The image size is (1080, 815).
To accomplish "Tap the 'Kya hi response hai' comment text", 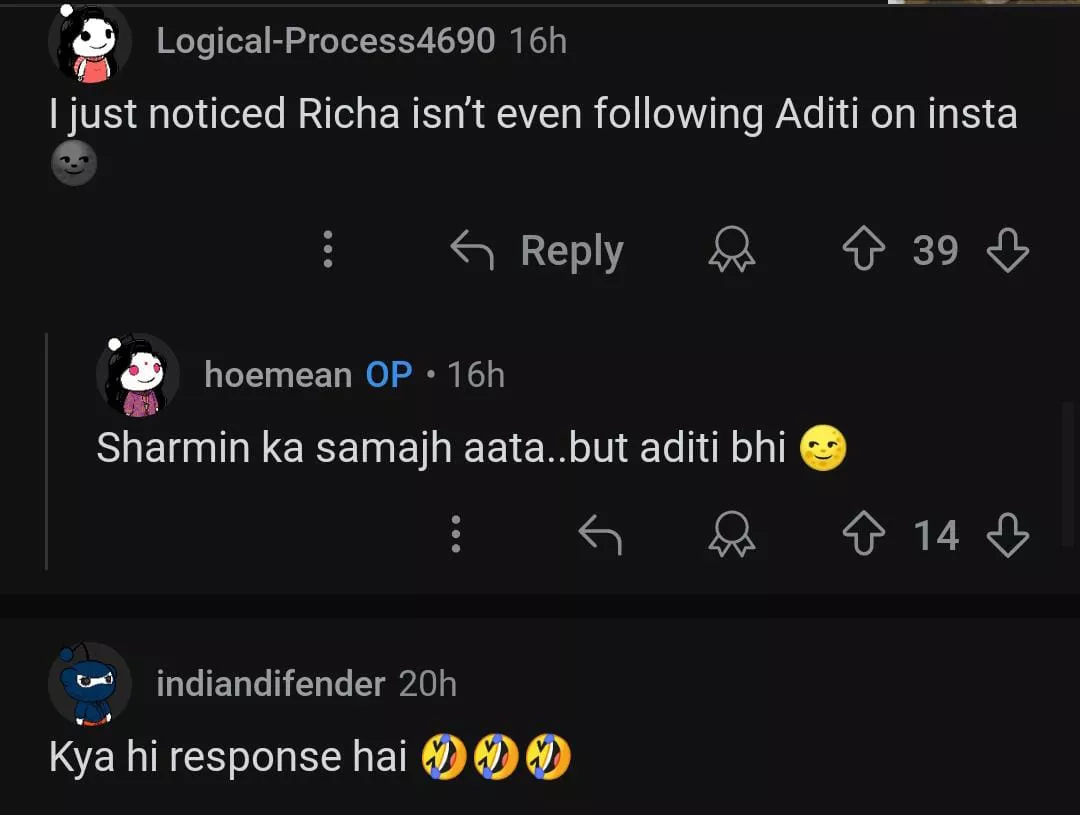I will coord(228,757).
